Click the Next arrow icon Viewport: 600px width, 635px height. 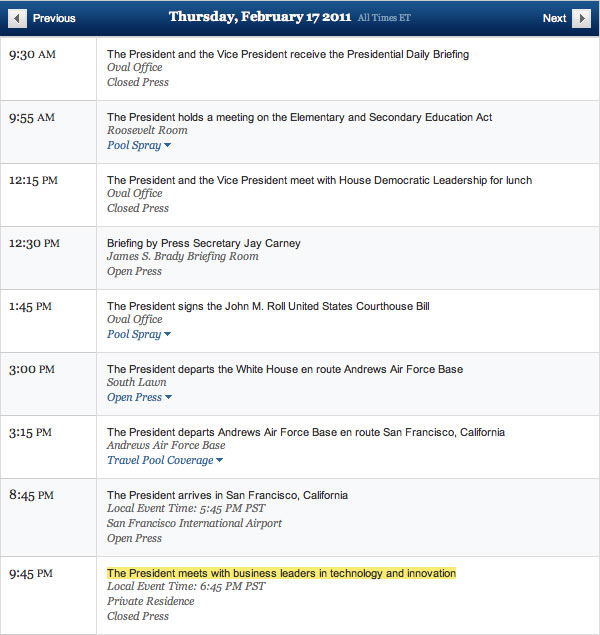point(581,18)
